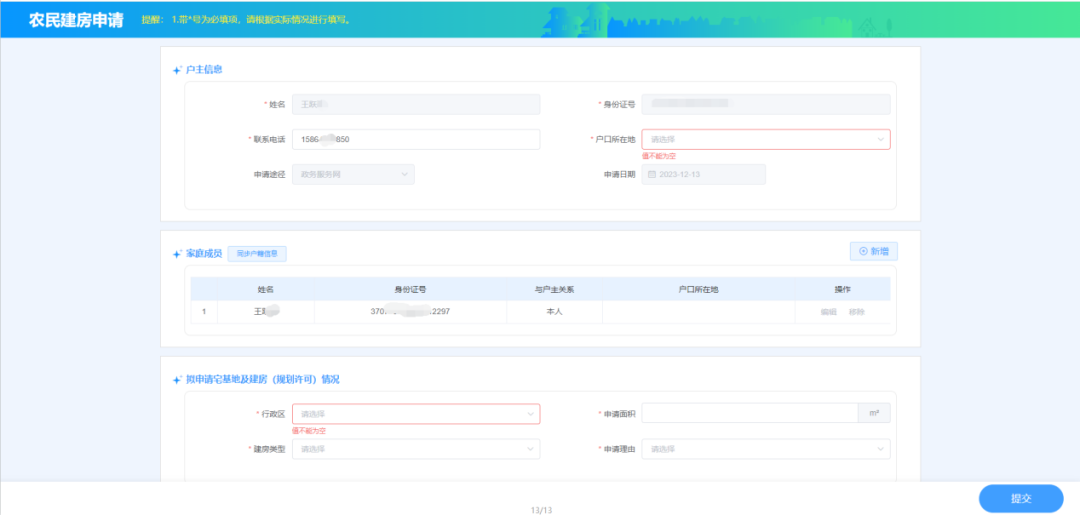The image size is (1080, 515).
Task: Click the 农民建房申请 page title
Action: tap(76, 19)
